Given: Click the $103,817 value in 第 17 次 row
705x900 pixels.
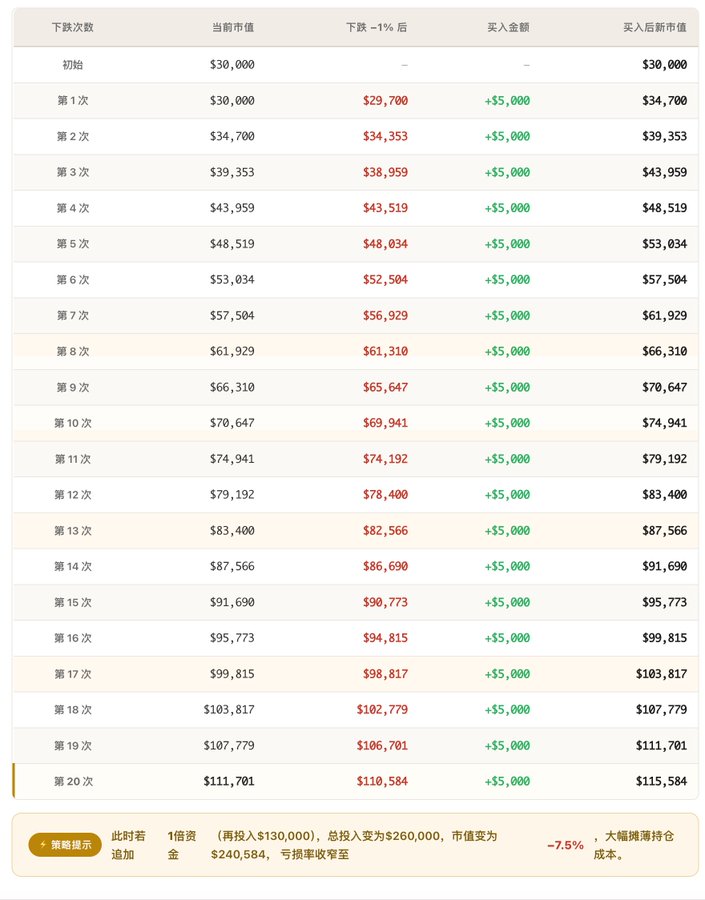Looking at the screenshot, I should [x=661, y=674].
